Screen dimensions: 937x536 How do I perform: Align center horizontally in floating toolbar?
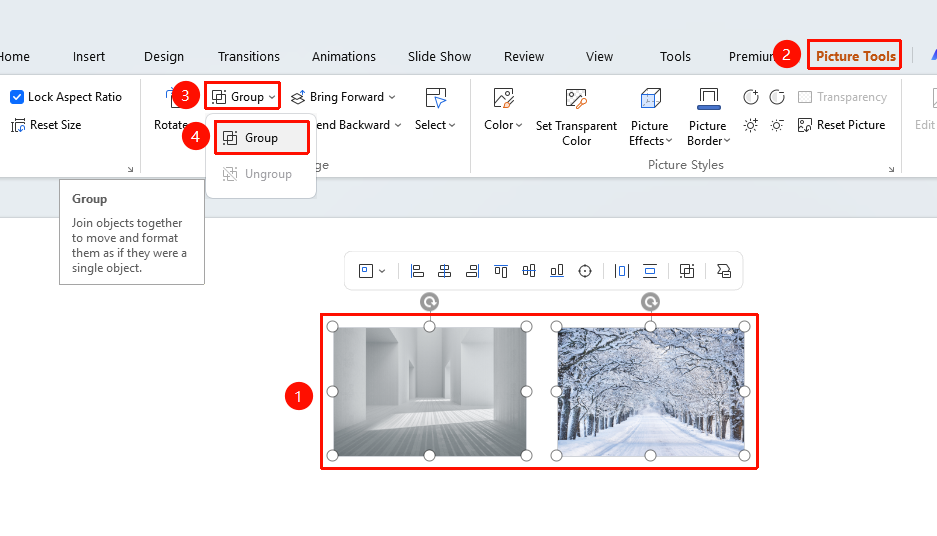(445, 271)
